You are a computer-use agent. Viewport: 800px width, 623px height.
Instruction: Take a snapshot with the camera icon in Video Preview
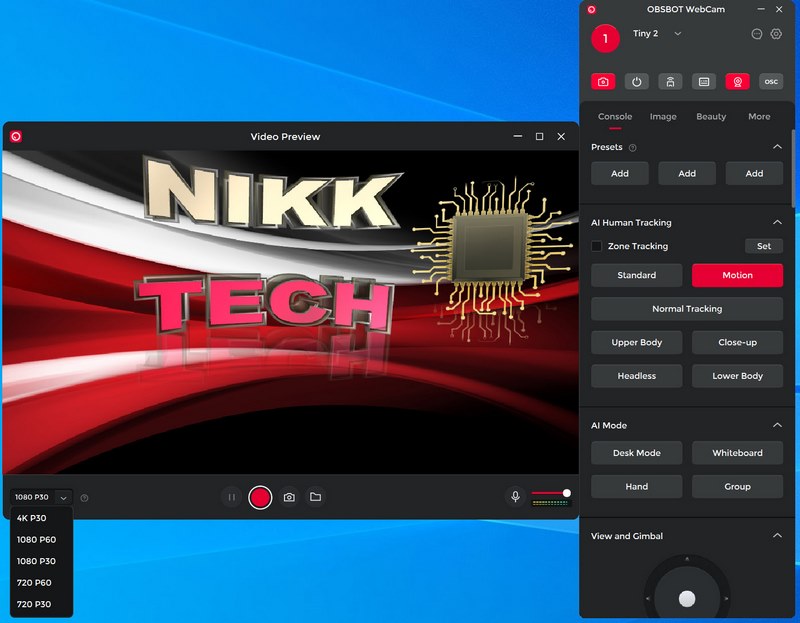point(289,497)
